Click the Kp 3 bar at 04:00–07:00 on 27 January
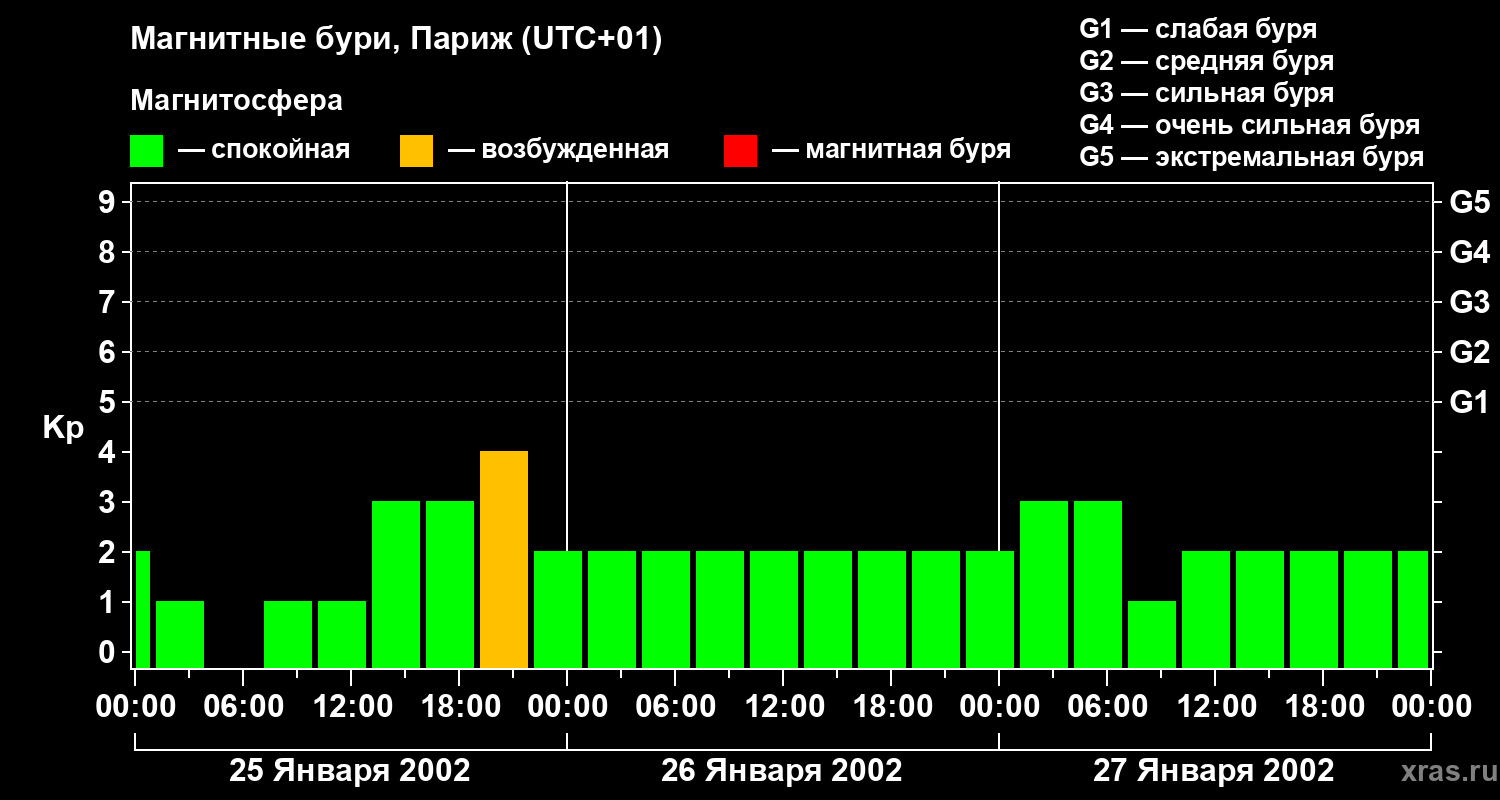1500x800 pixels. coord(1098,585)
